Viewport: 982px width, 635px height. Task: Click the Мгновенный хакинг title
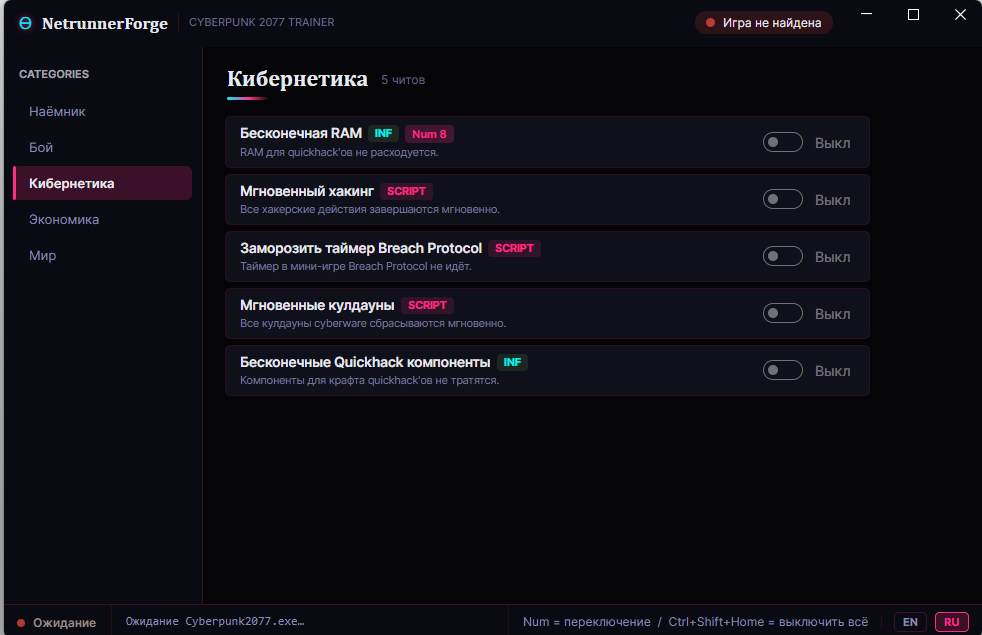coord(307,191)
